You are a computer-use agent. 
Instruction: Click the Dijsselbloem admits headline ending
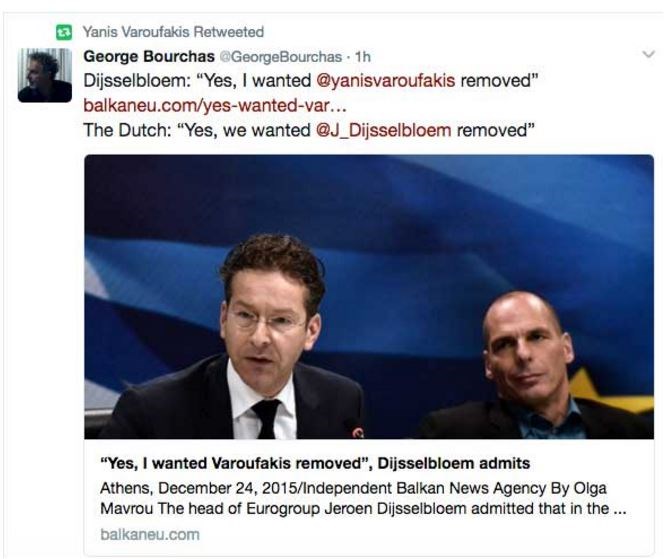point(454,463)
